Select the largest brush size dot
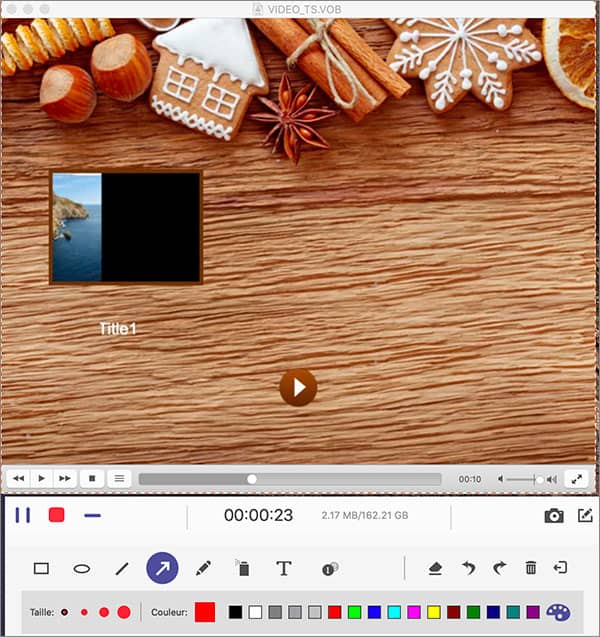This screenshot has width=600, height=637. pos(124,611)
